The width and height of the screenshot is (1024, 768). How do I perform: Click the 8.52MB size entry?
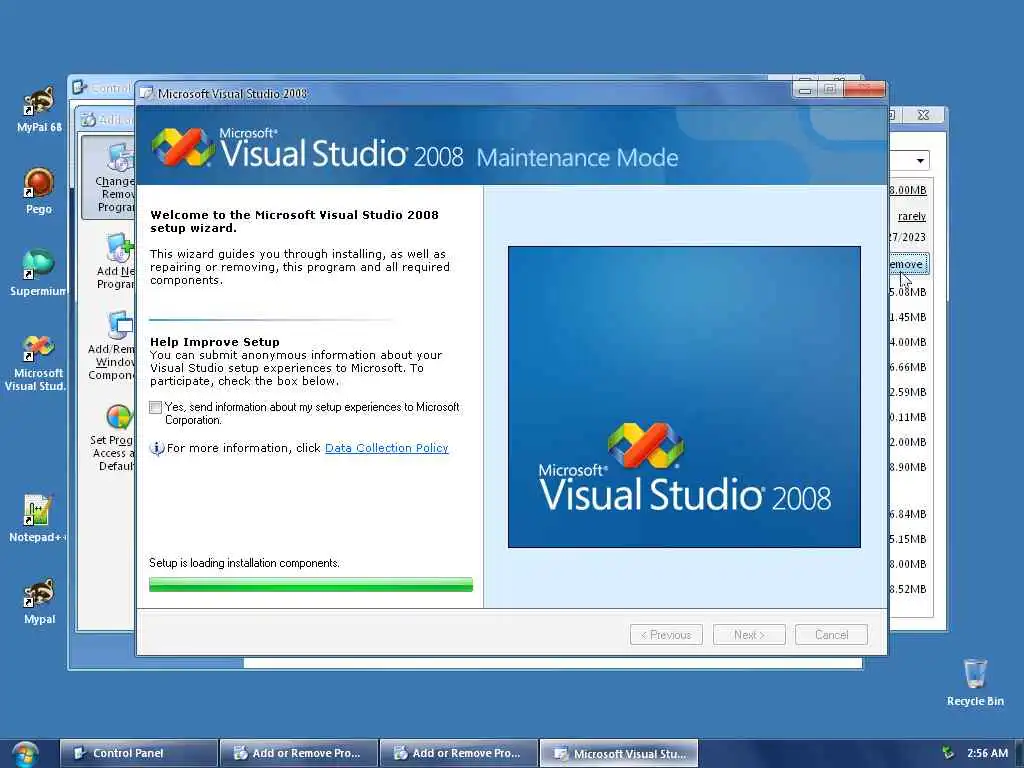click(x=908, y=589)
